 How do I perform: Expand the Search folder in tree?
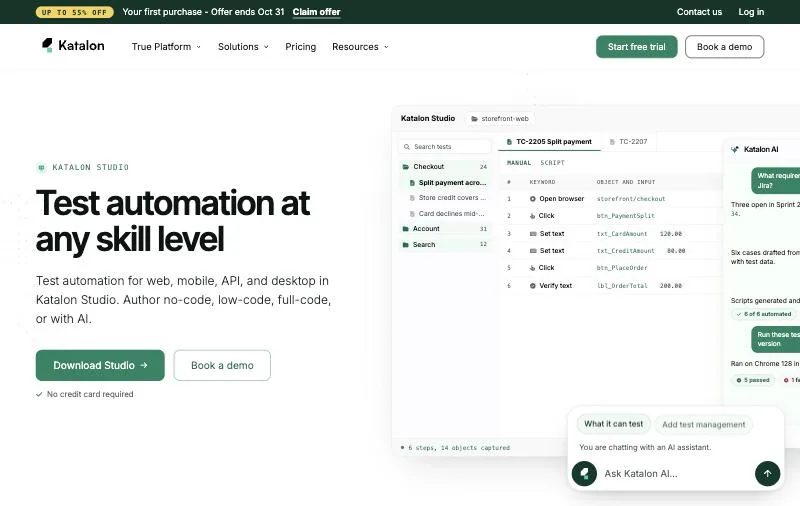444,245
